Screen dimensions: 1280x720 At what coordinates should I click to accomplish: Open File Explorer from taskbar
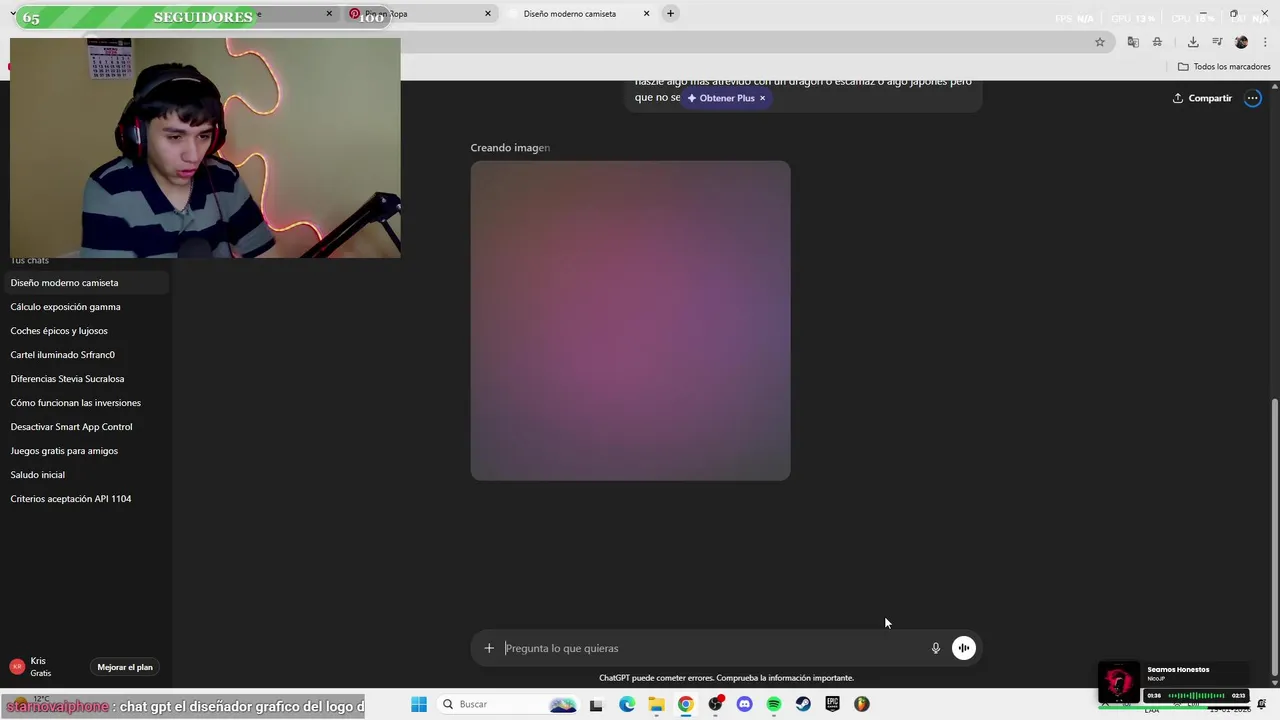pyautogui.click(x=656, y=704)
